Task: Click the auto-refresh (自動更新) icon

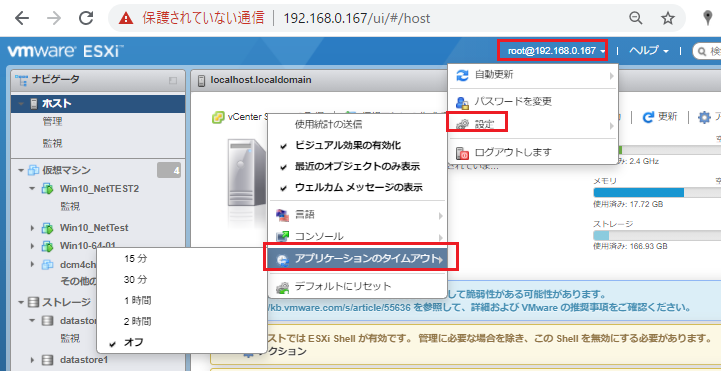Action: (462, 75)
